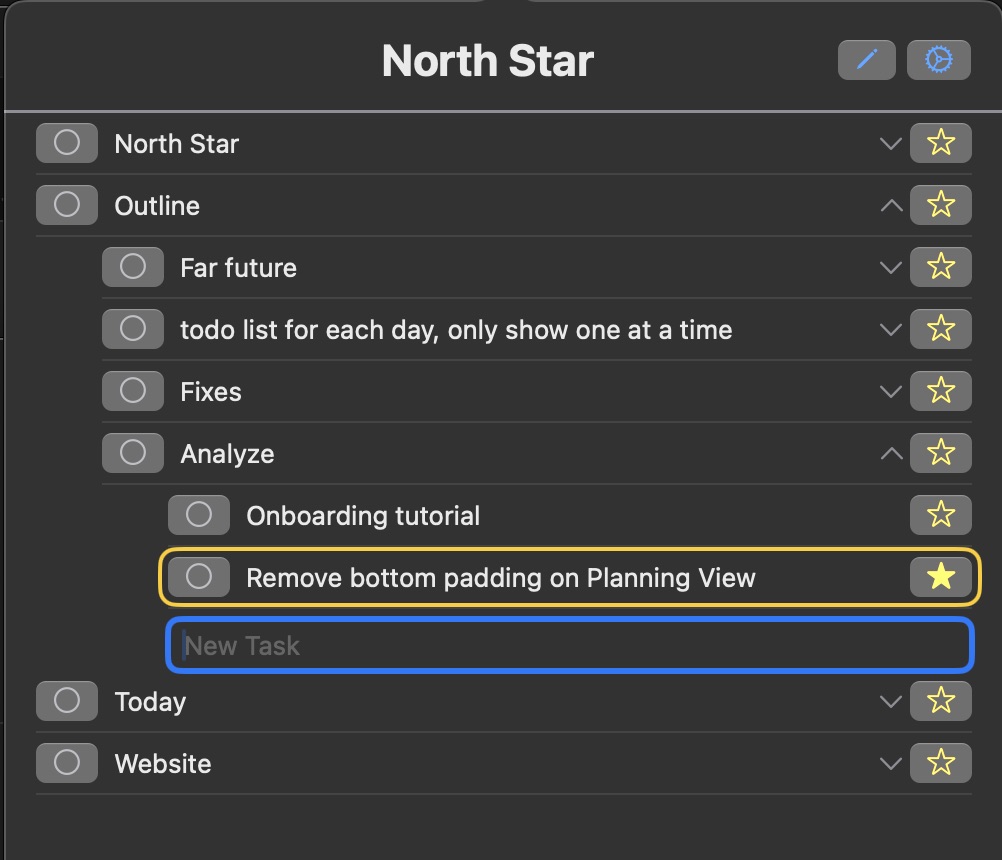Star the Fixes task
1002x860 pixels.
[x=941, y=391]
